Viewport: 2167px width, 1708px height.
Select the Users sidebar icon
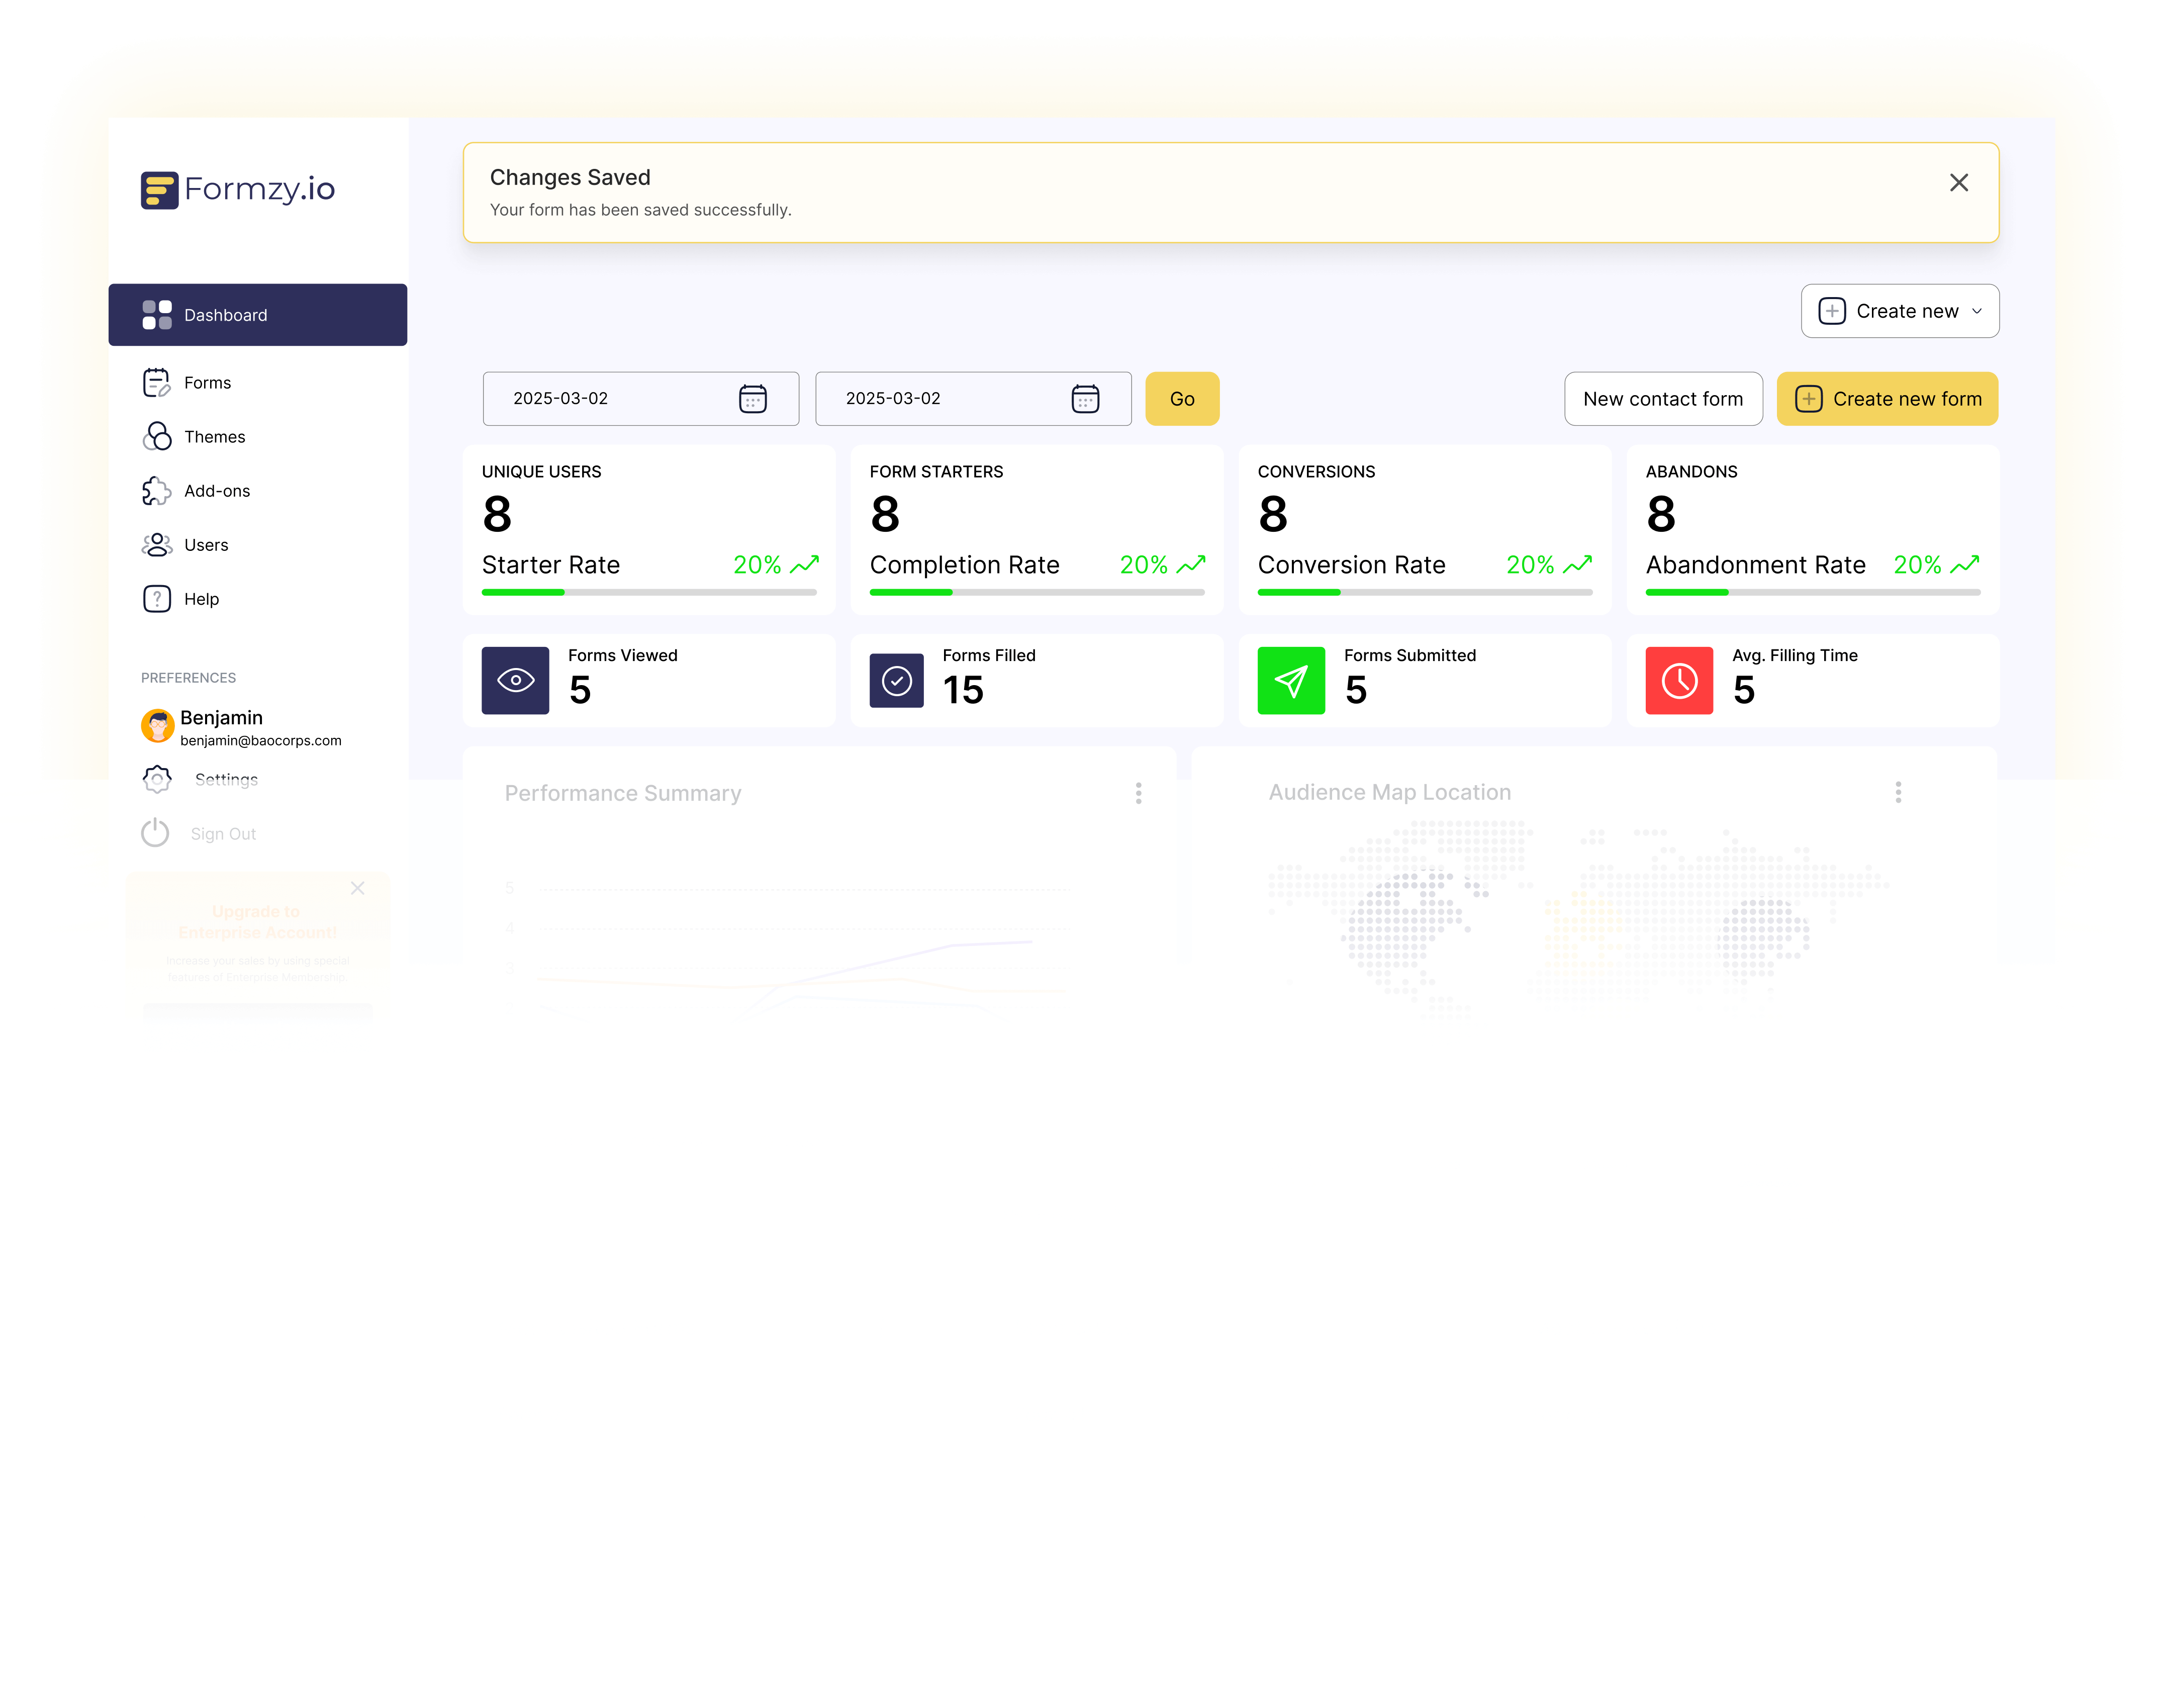(x=157, y=545)
